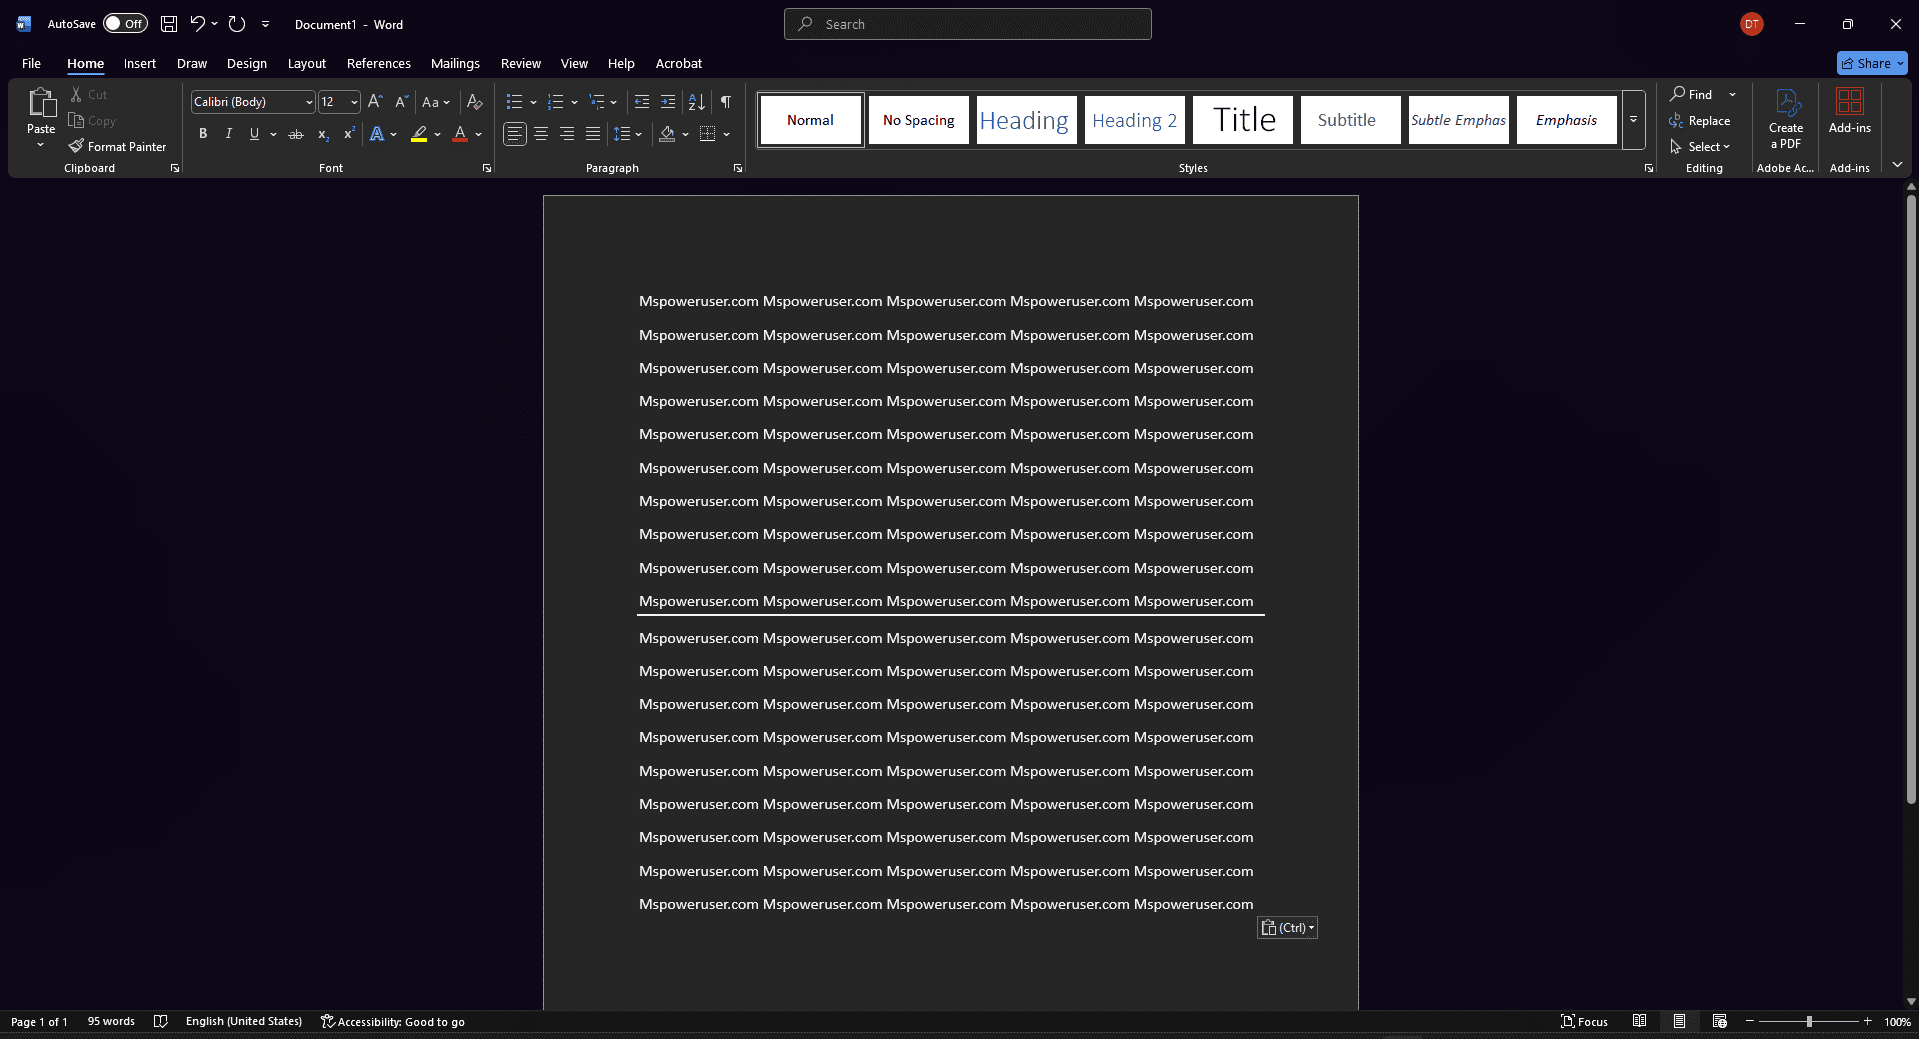Screen dimensions: 1919x1039
Task: Toggle superscript formatting
Action: (x=348, y=133)
